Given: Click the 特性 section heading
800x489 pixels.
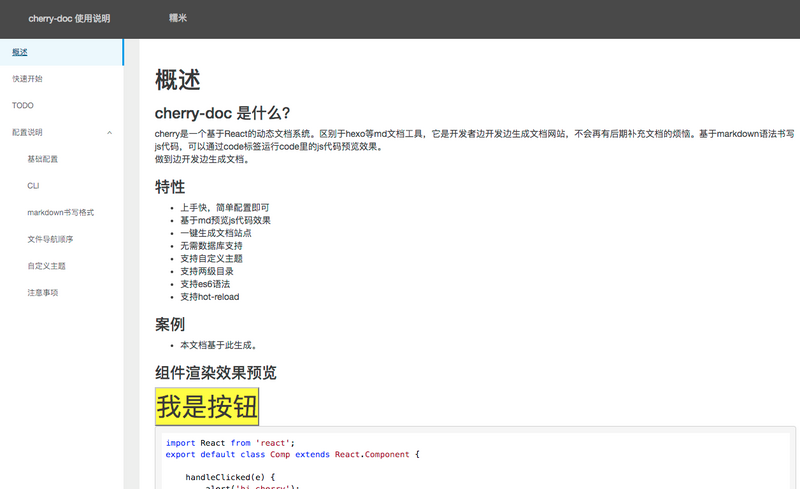Looking at the screenshot, I should 170,187.
